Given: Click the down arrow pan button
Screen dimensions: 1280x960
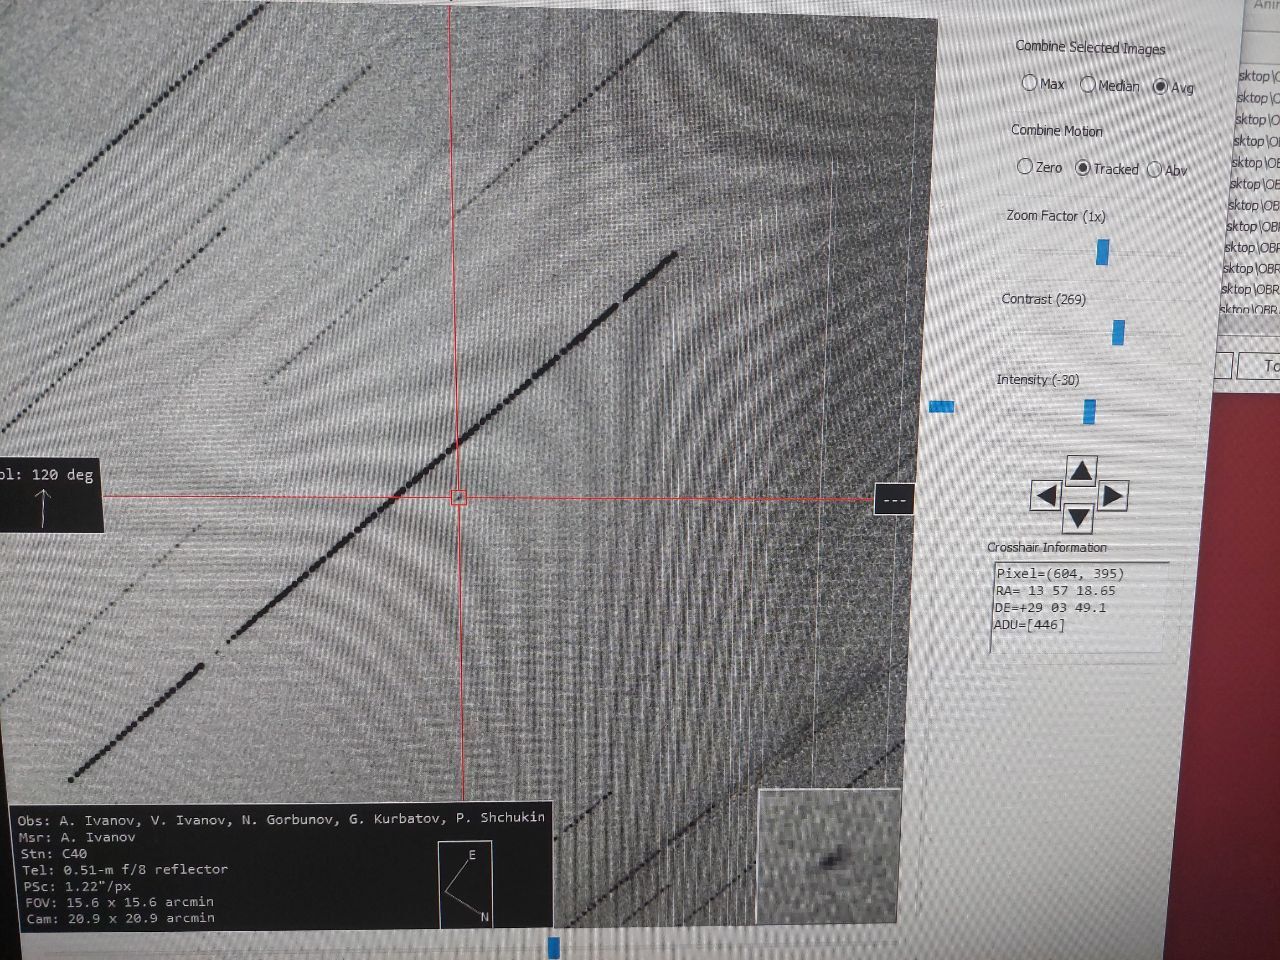Looking at the screenshot, I should [1077, 517].
